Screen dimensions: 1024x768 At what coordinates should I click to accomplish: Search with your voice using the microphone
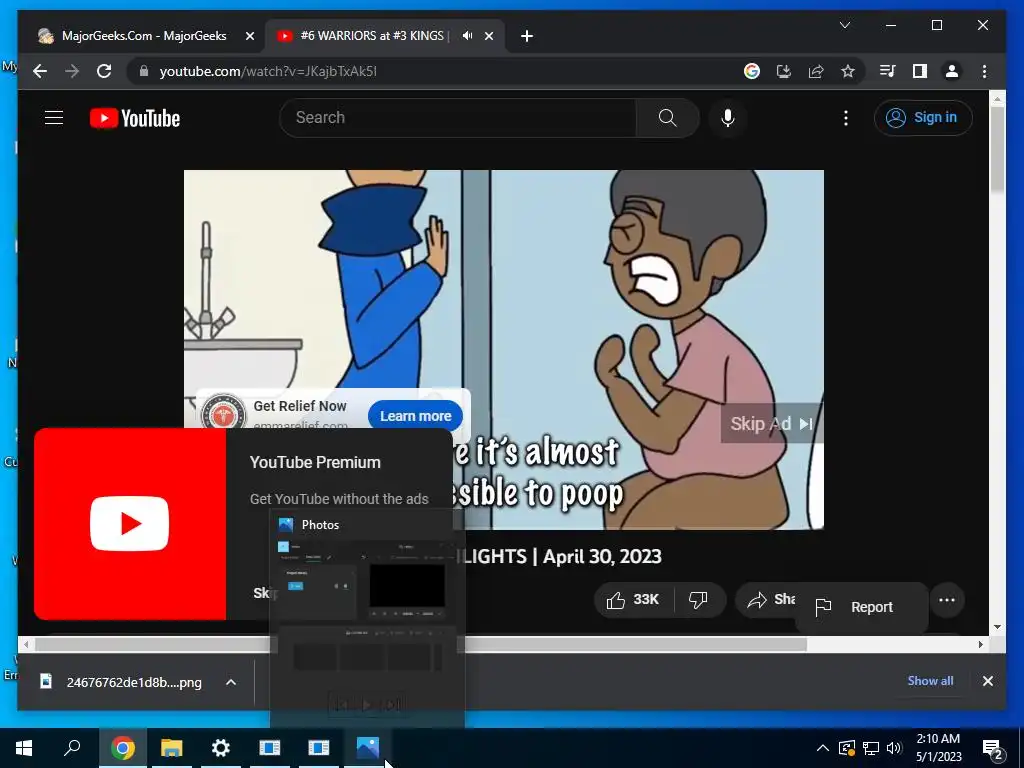point(728,118)
